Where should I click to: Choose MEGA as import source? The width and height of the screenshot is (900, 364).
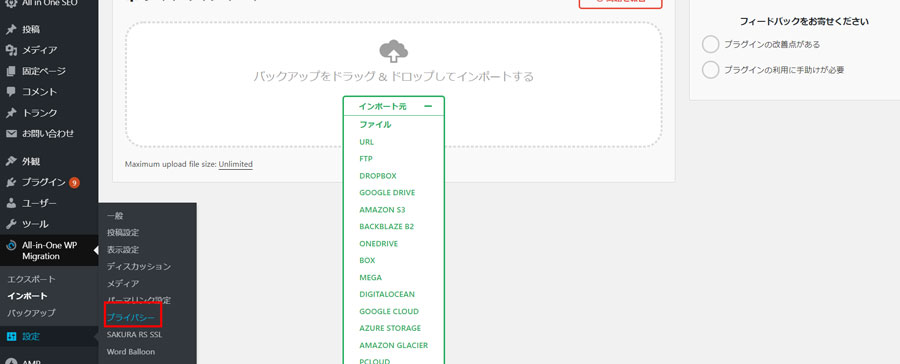(x=370, y=277)
